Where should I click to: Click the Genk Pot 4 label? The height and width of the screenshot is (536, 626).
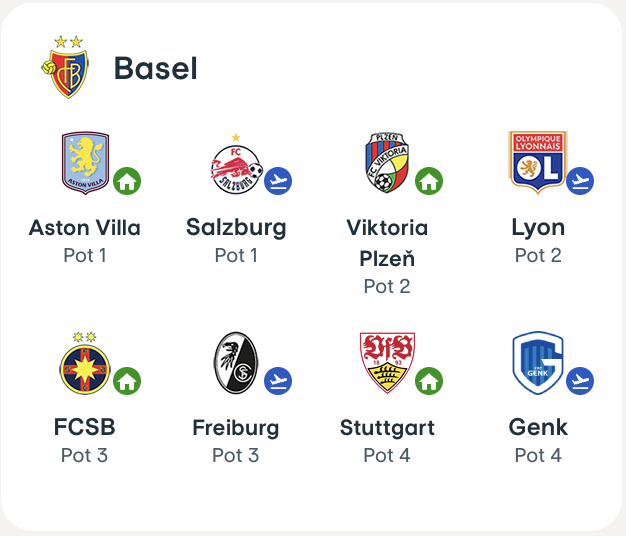coord(538,455)
